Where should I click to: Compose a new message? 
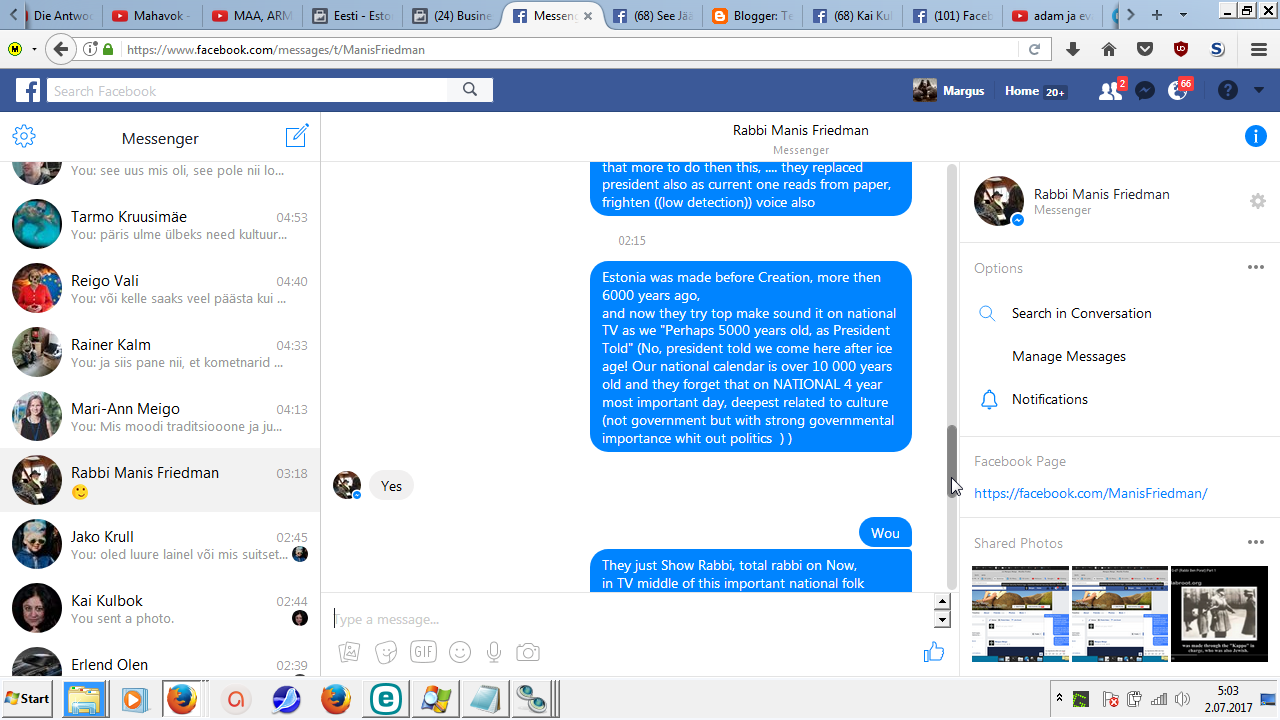pyautogui.click(x=297, y=136)
